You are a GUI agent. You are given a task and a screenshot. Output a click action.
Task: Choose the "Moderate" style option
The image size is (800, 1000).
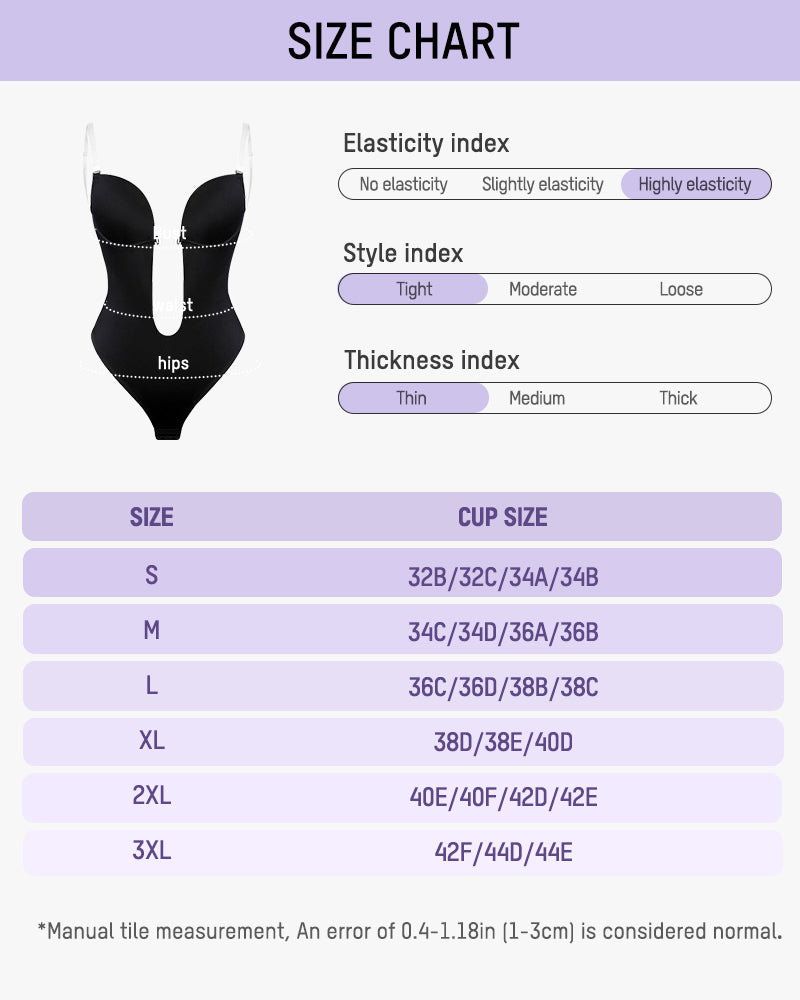543,289
